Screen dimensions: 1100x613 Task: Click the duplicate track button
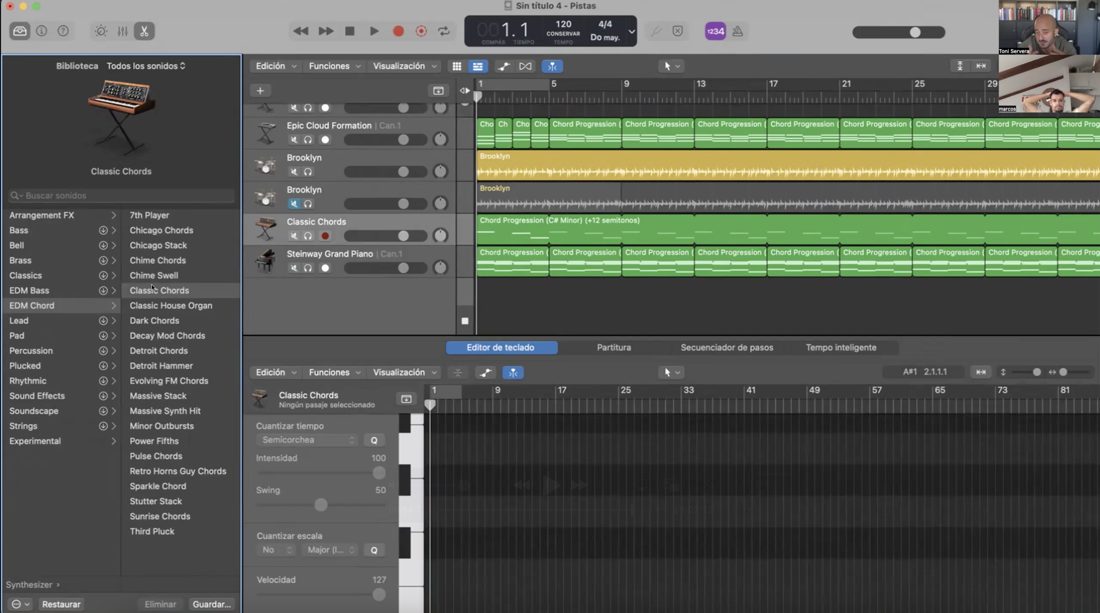click(438, 90)
